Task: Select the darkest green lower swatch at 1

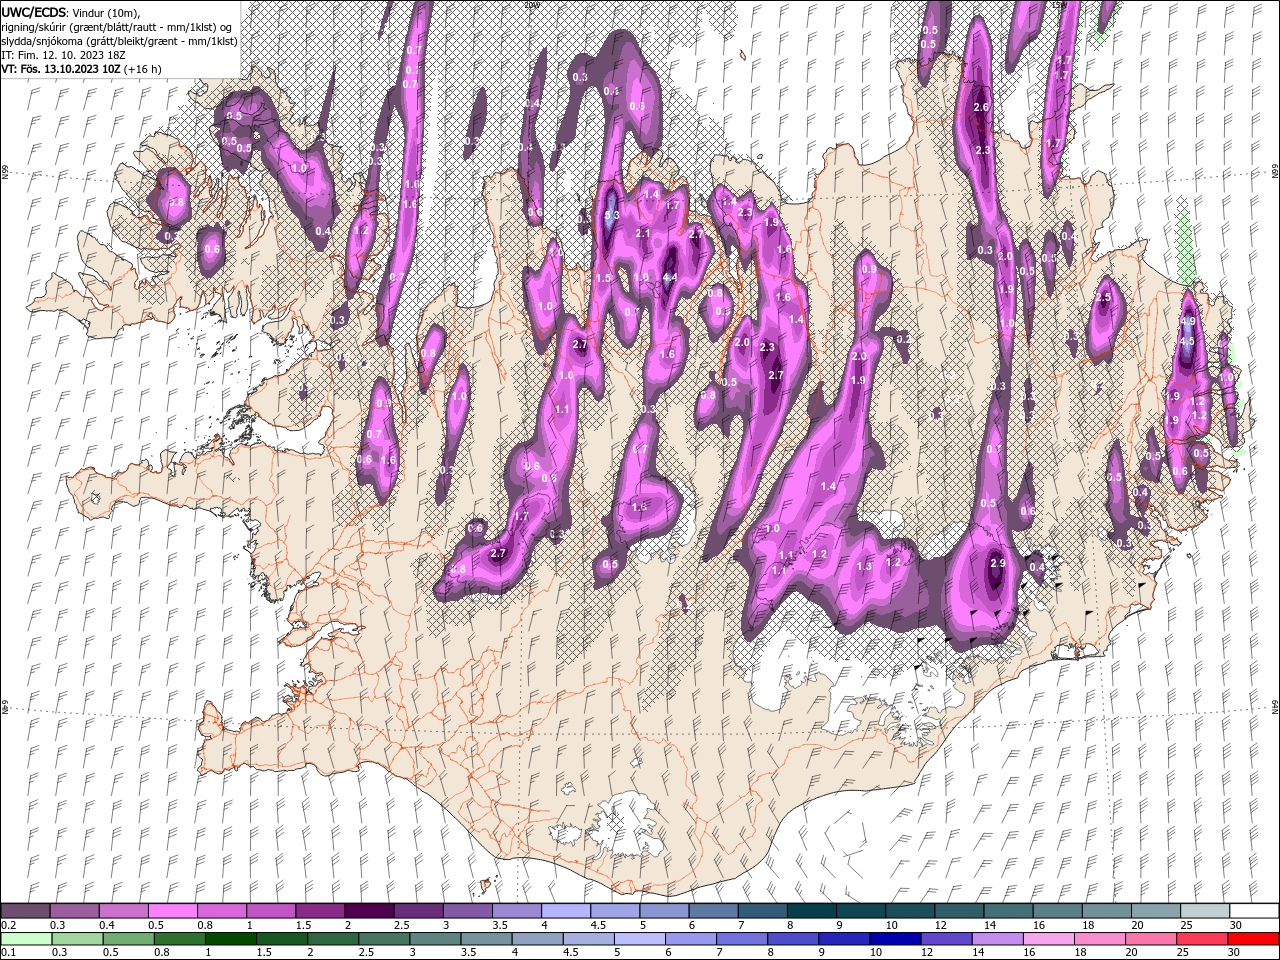Action: pos(229,939)
